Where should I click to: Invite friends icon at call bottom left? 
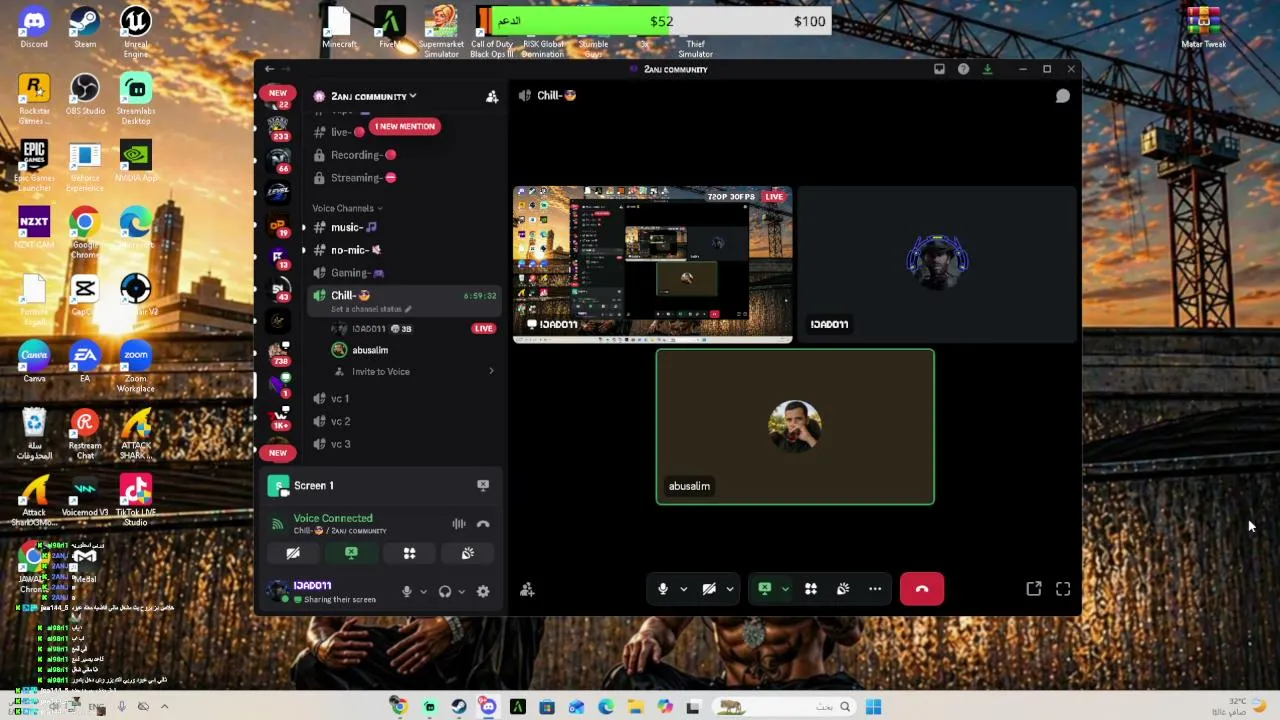pos(527,590)
